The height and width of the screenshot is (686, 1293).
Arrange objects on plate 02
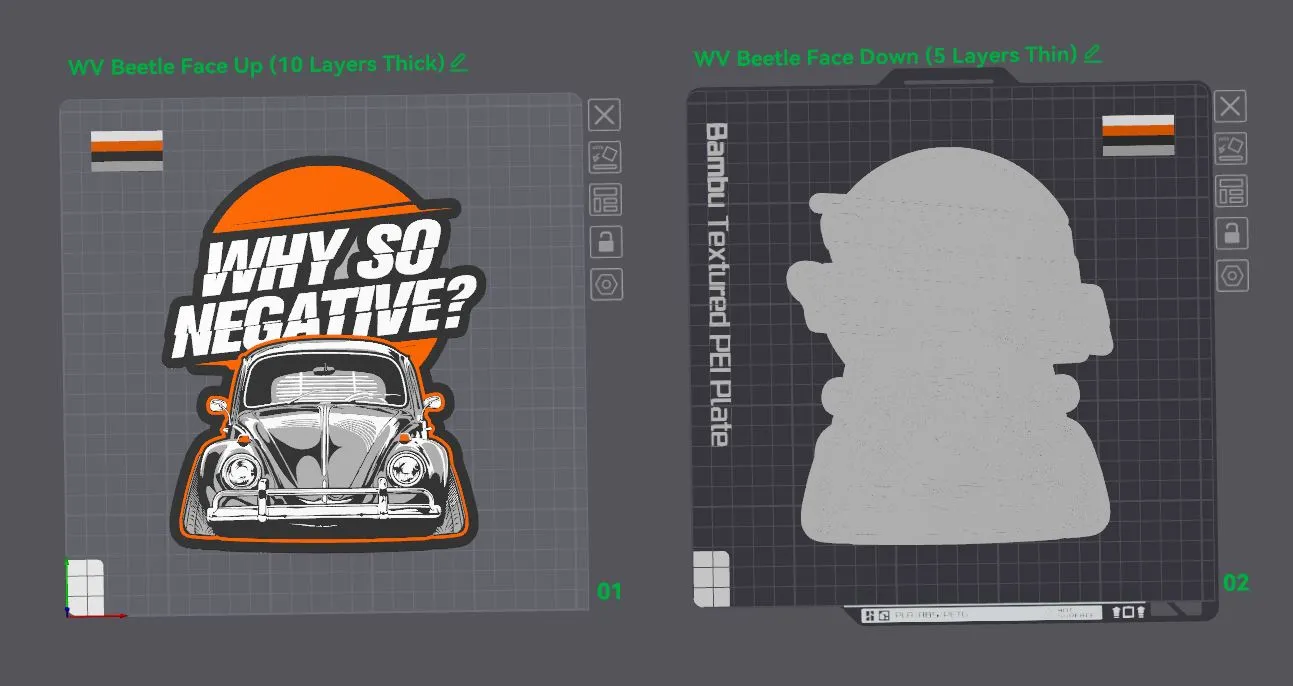pyautogui.click(x=1230, y=190)
